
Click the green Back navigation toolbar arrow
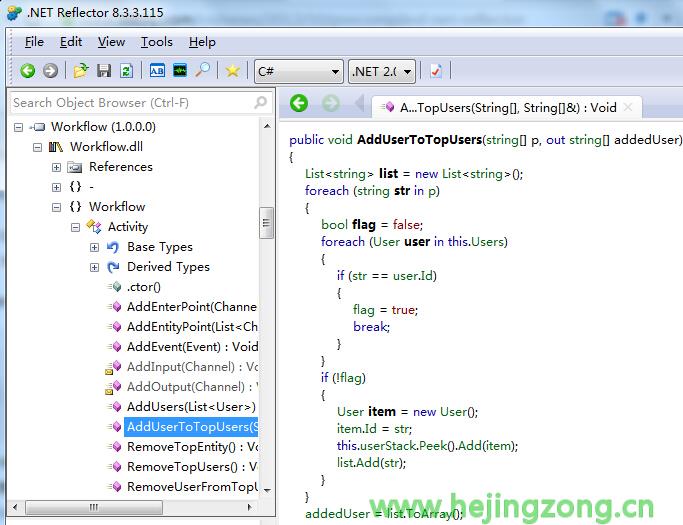(28, 70)
